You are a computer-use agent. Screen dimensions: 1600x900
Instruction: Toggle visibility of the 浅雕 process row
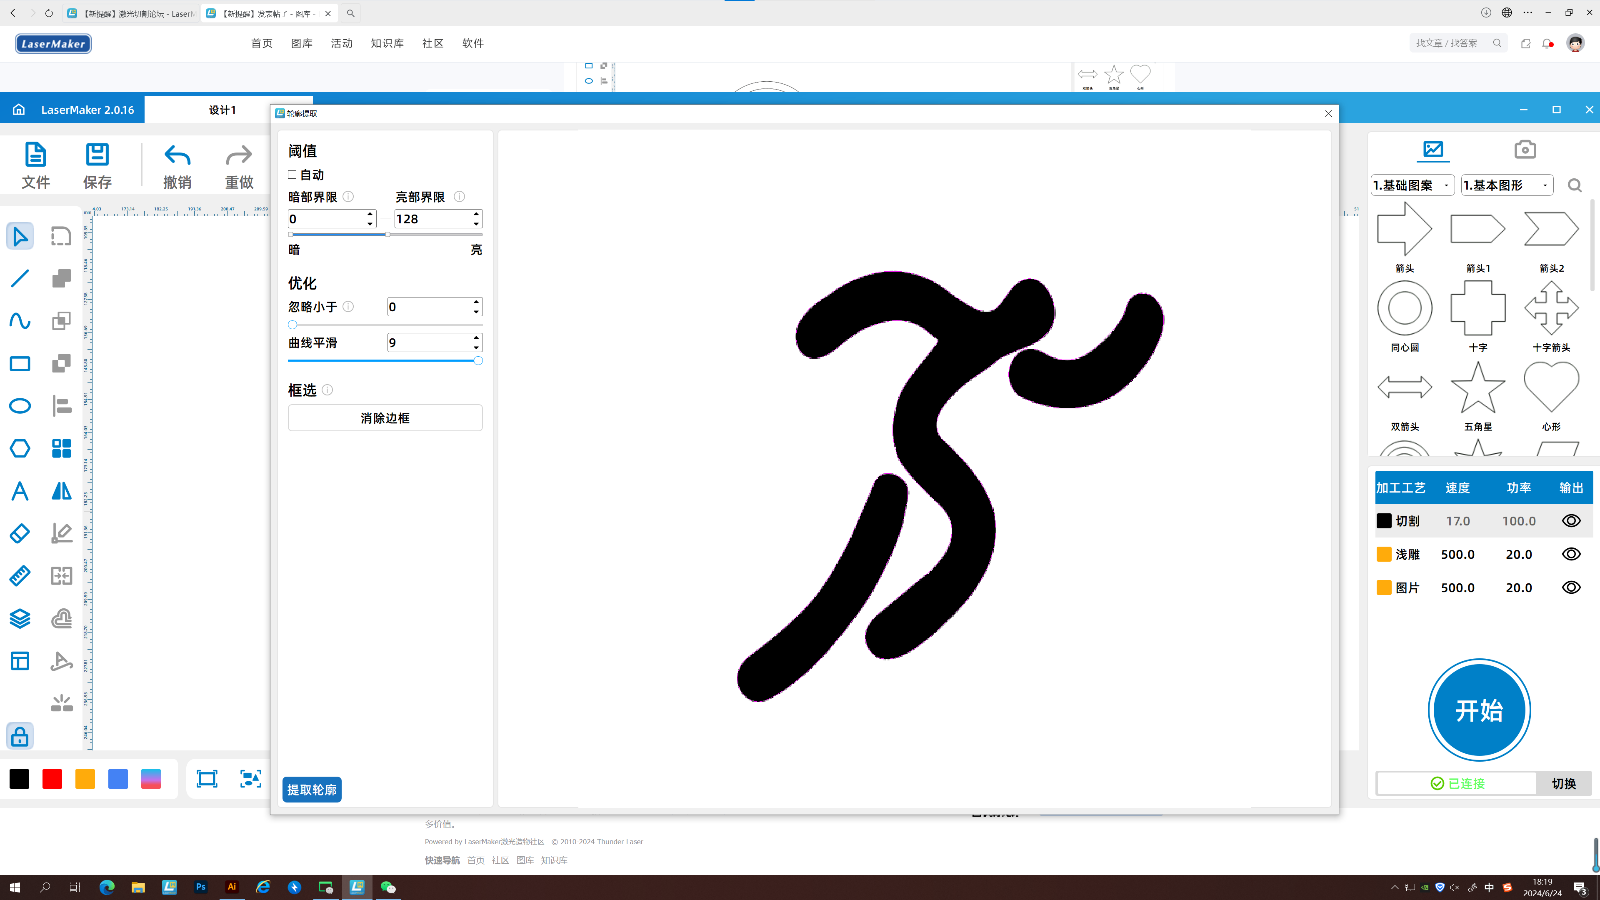[x=1570, y=554]
